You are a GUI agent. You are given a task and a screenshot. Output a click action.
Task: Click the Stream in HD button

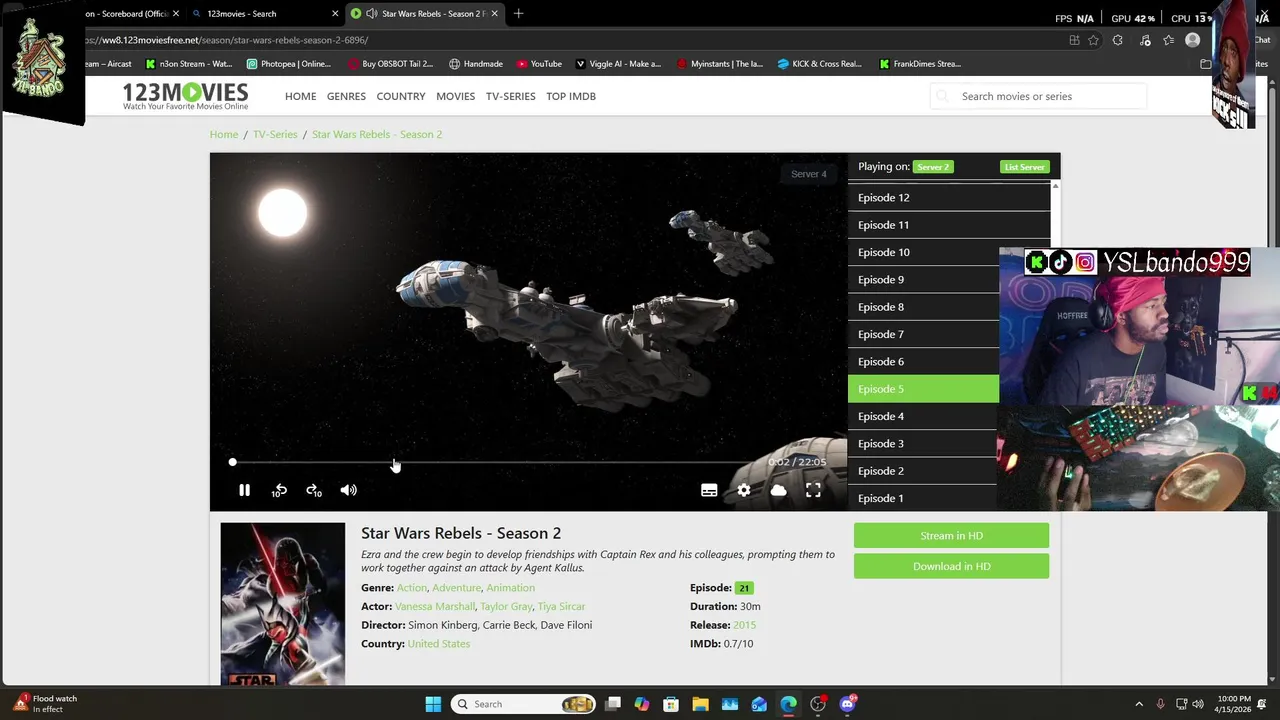[x=951, y=536]
